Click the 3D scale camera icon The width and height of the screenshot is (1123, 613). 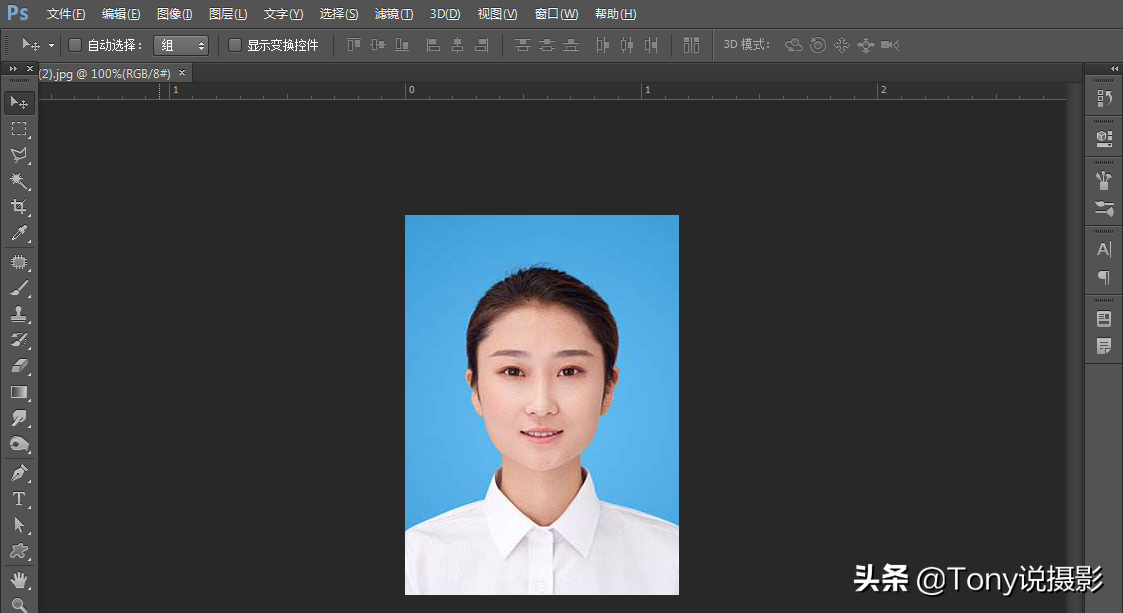(x=890, y=45)
